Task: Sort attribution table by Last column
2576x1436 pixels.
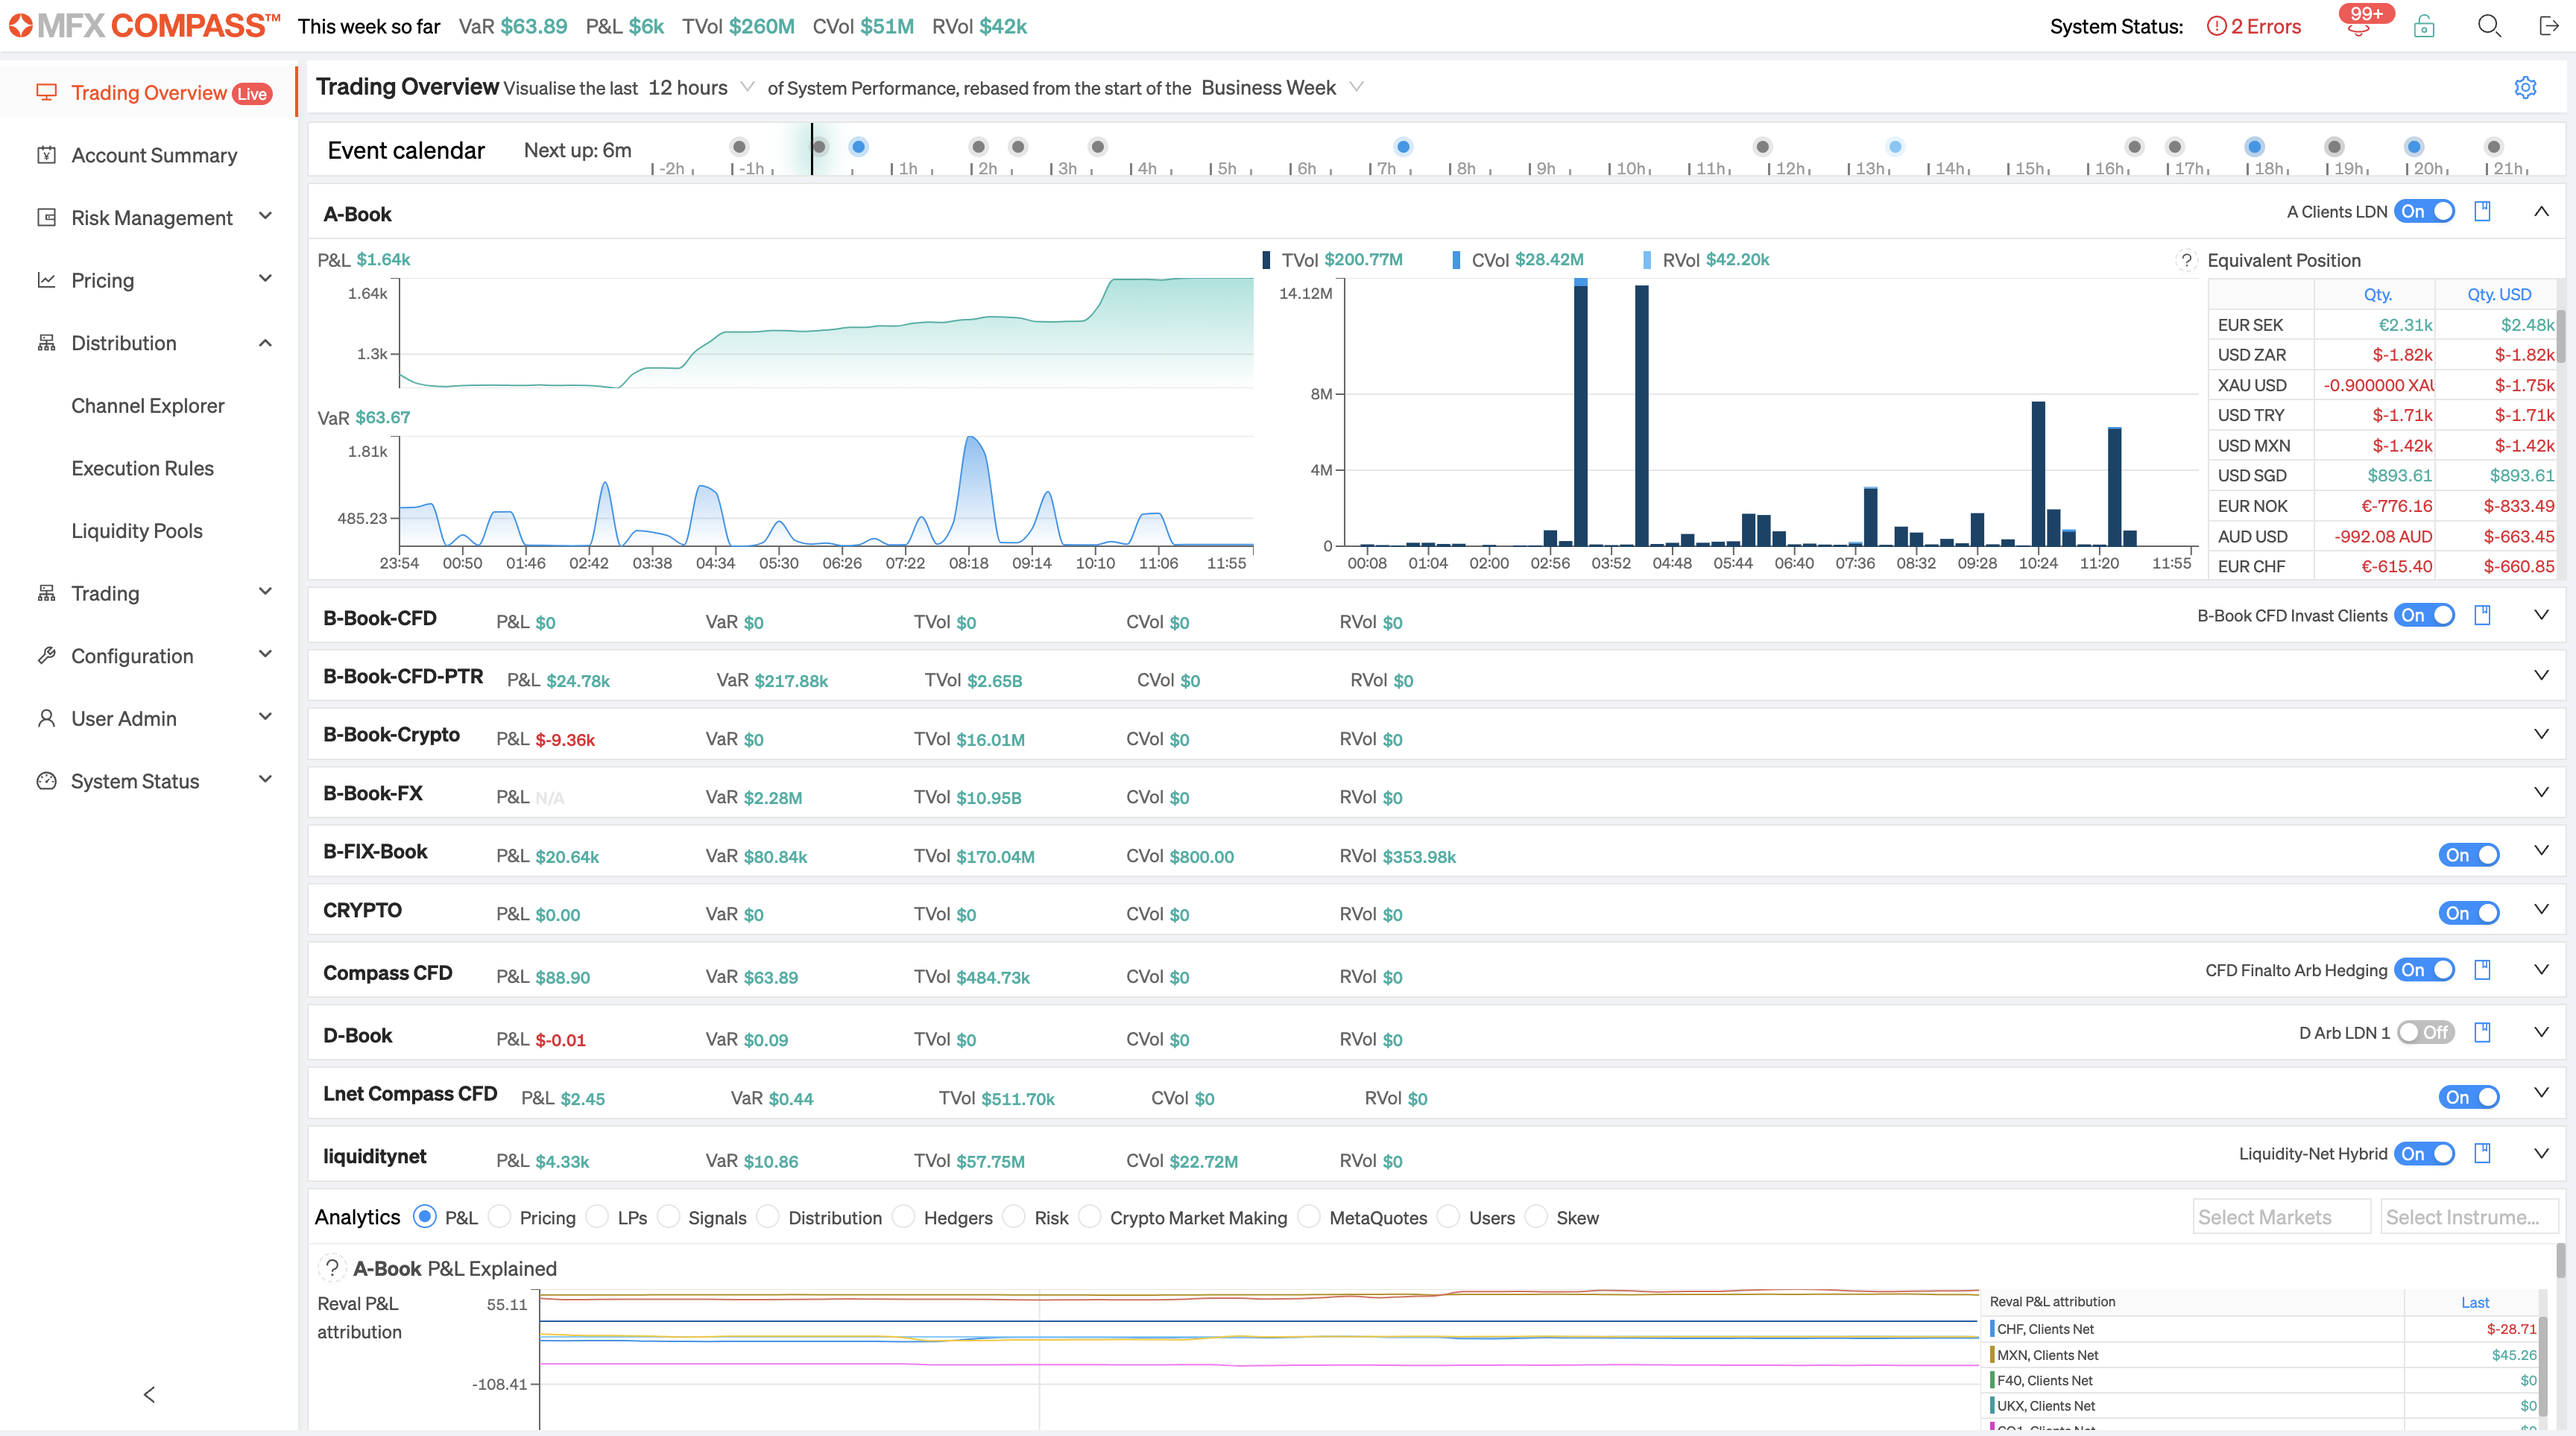Action: pos(2475,1302)
